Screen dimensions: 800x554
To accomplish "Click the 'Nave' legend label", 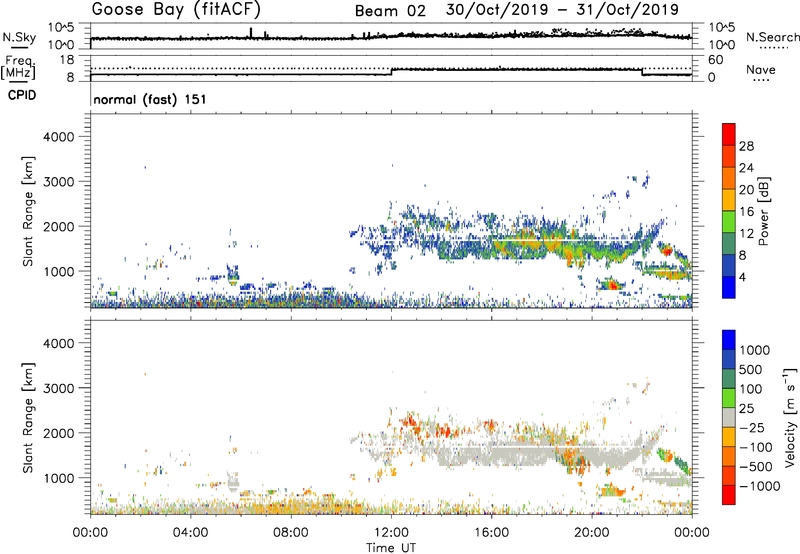I will tap(761, 69).
